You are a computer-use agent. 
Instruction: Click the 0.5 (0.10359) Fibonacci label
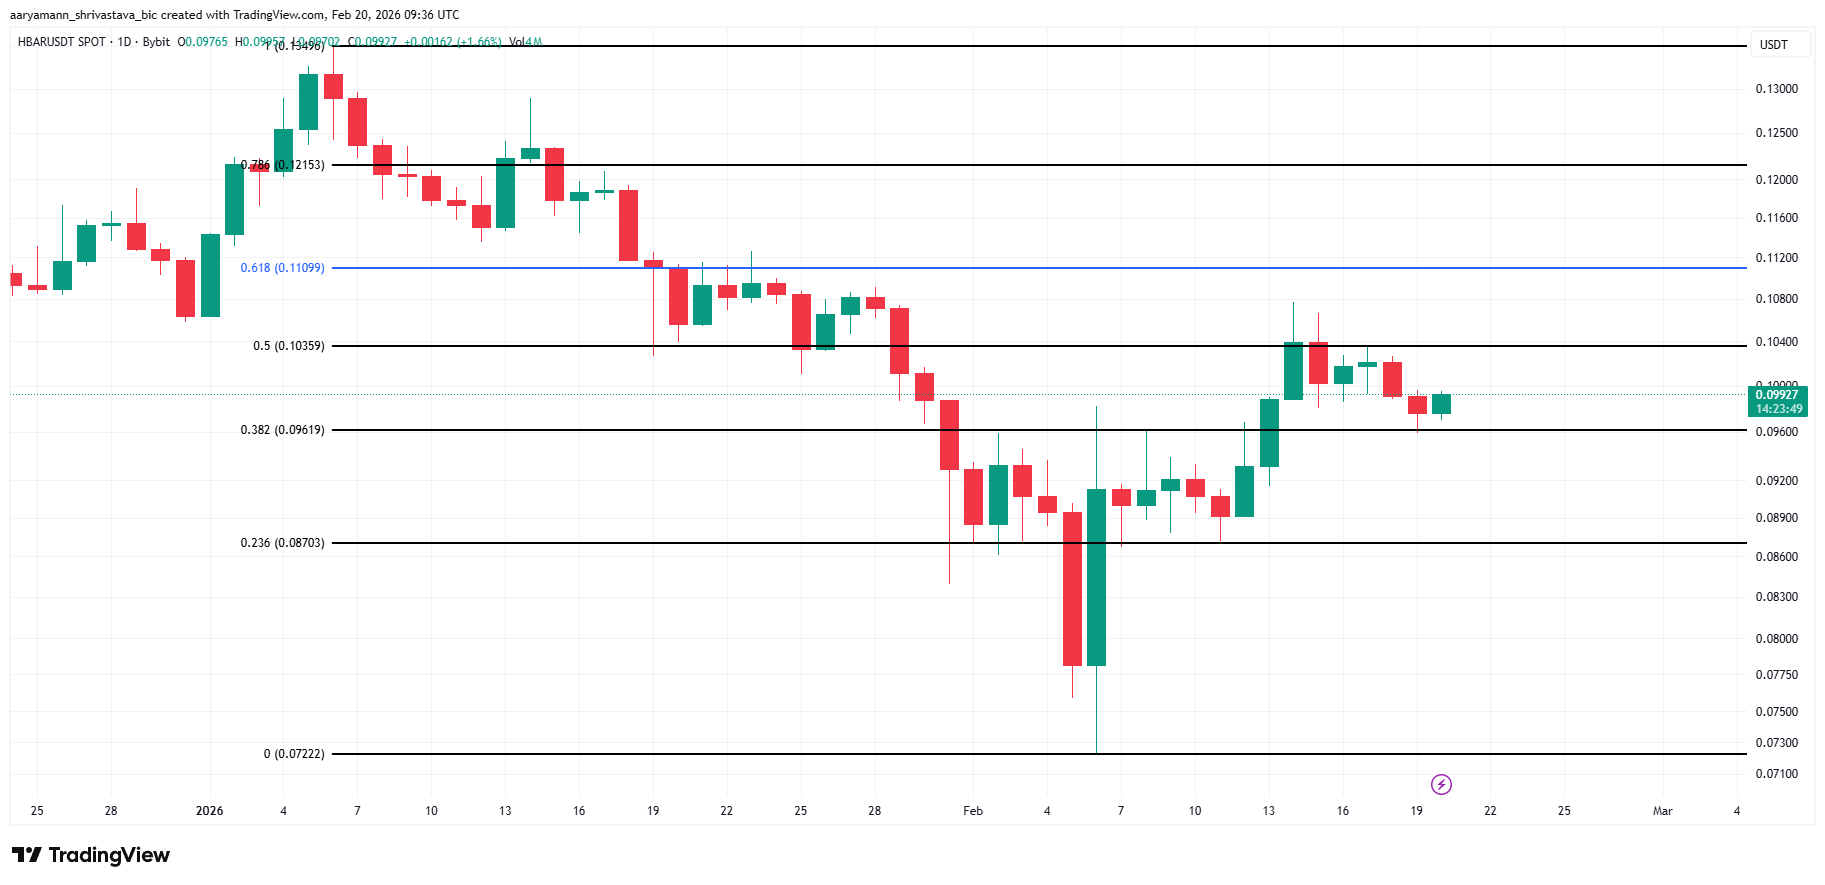point(288,346)
